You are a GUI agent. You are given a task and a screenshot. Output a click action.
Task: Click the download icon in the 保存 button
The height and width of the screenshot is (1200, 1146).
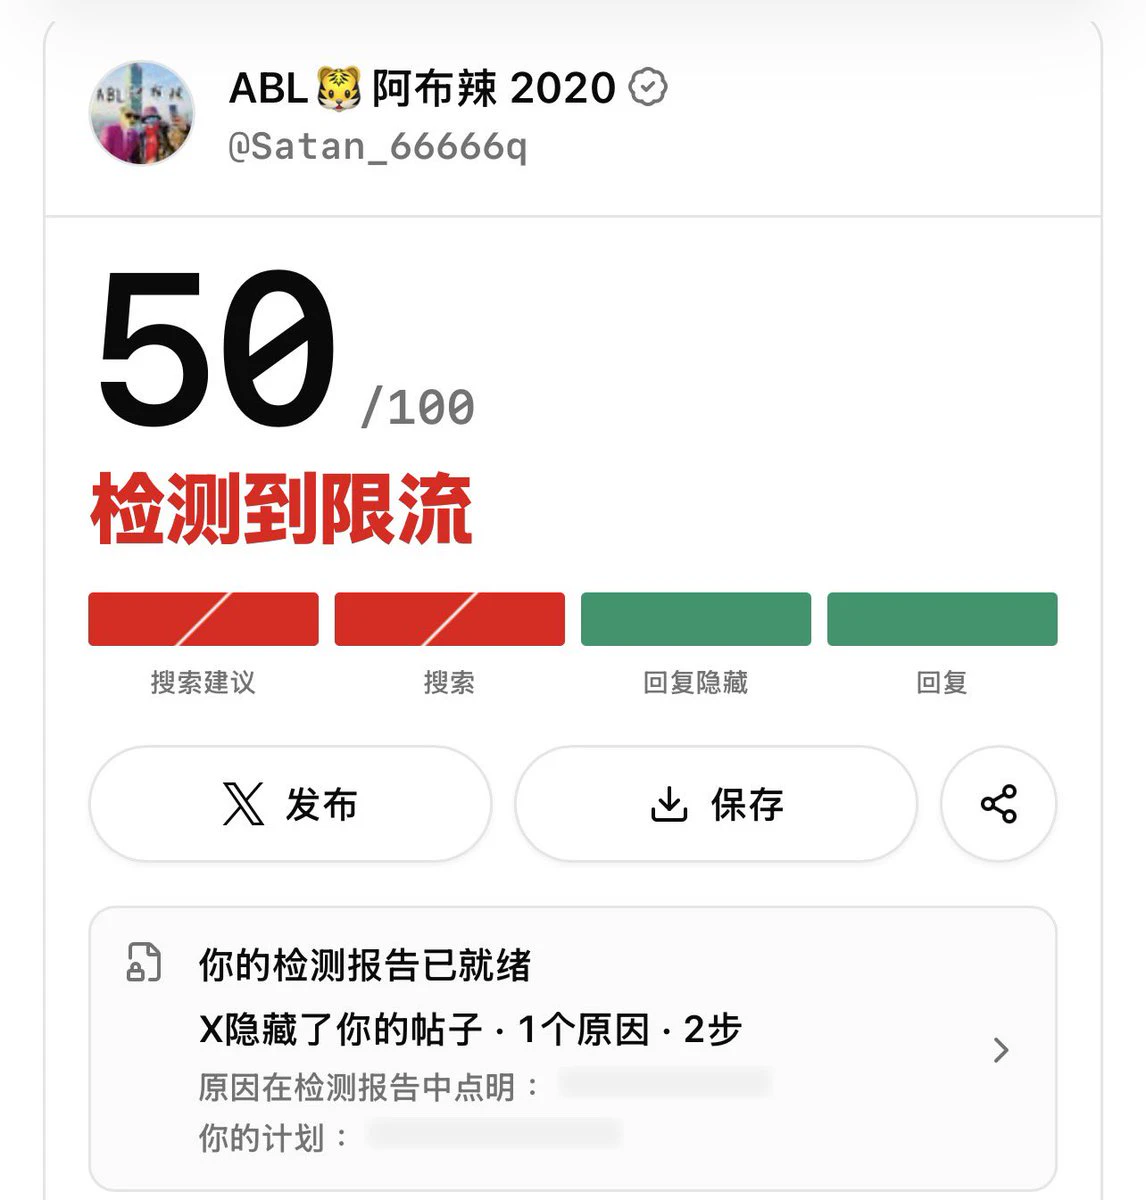point(669,804)
